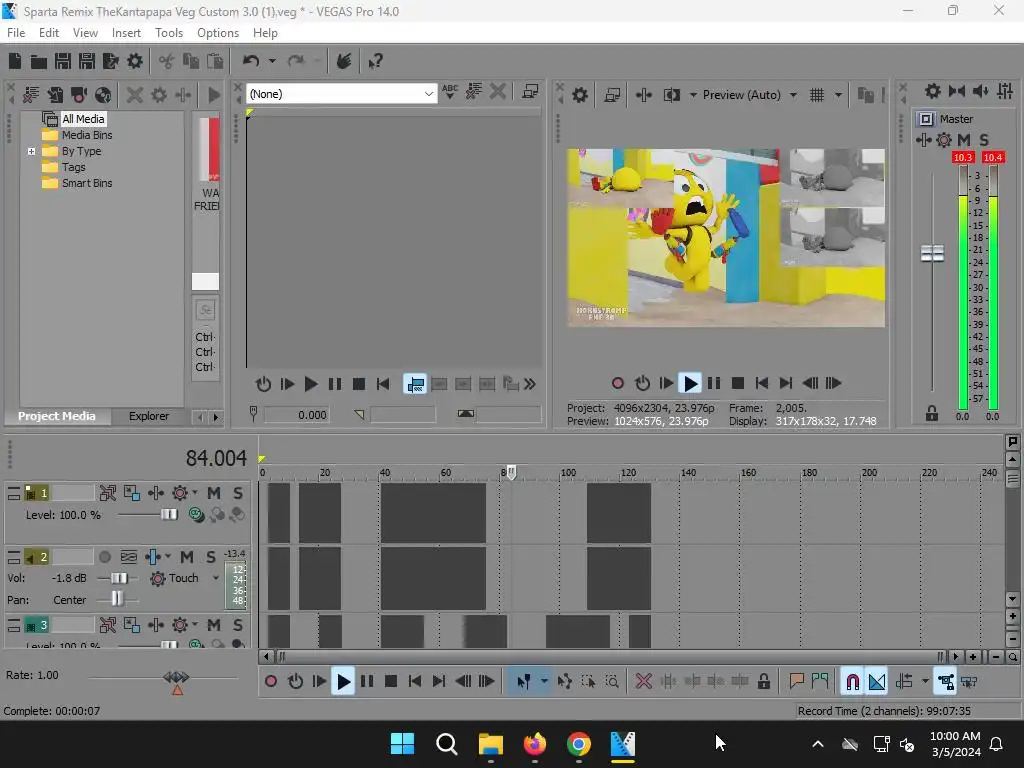
Task: Solo the Master bus
Action: click(x=984, y=140)
